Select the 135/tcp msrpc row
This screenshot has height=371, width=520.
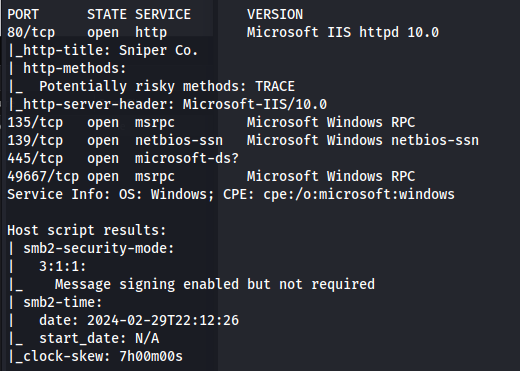pyautogui.click(x=211, y=122)
